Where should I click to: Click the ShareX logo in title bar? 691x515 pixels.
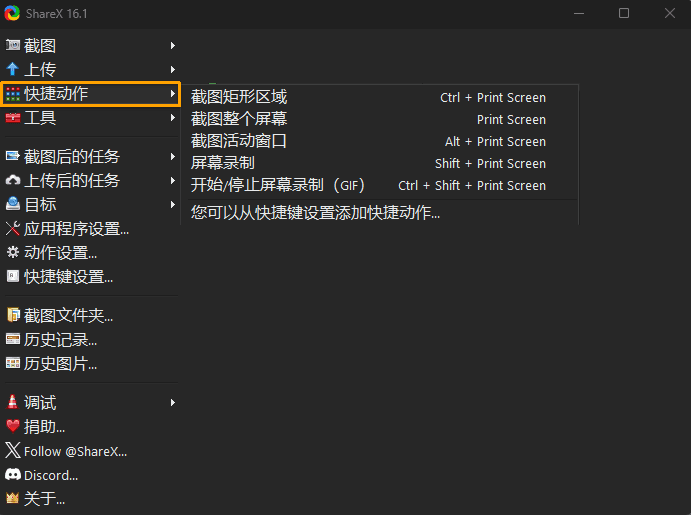pyautogui.click(x=12, y=13)
